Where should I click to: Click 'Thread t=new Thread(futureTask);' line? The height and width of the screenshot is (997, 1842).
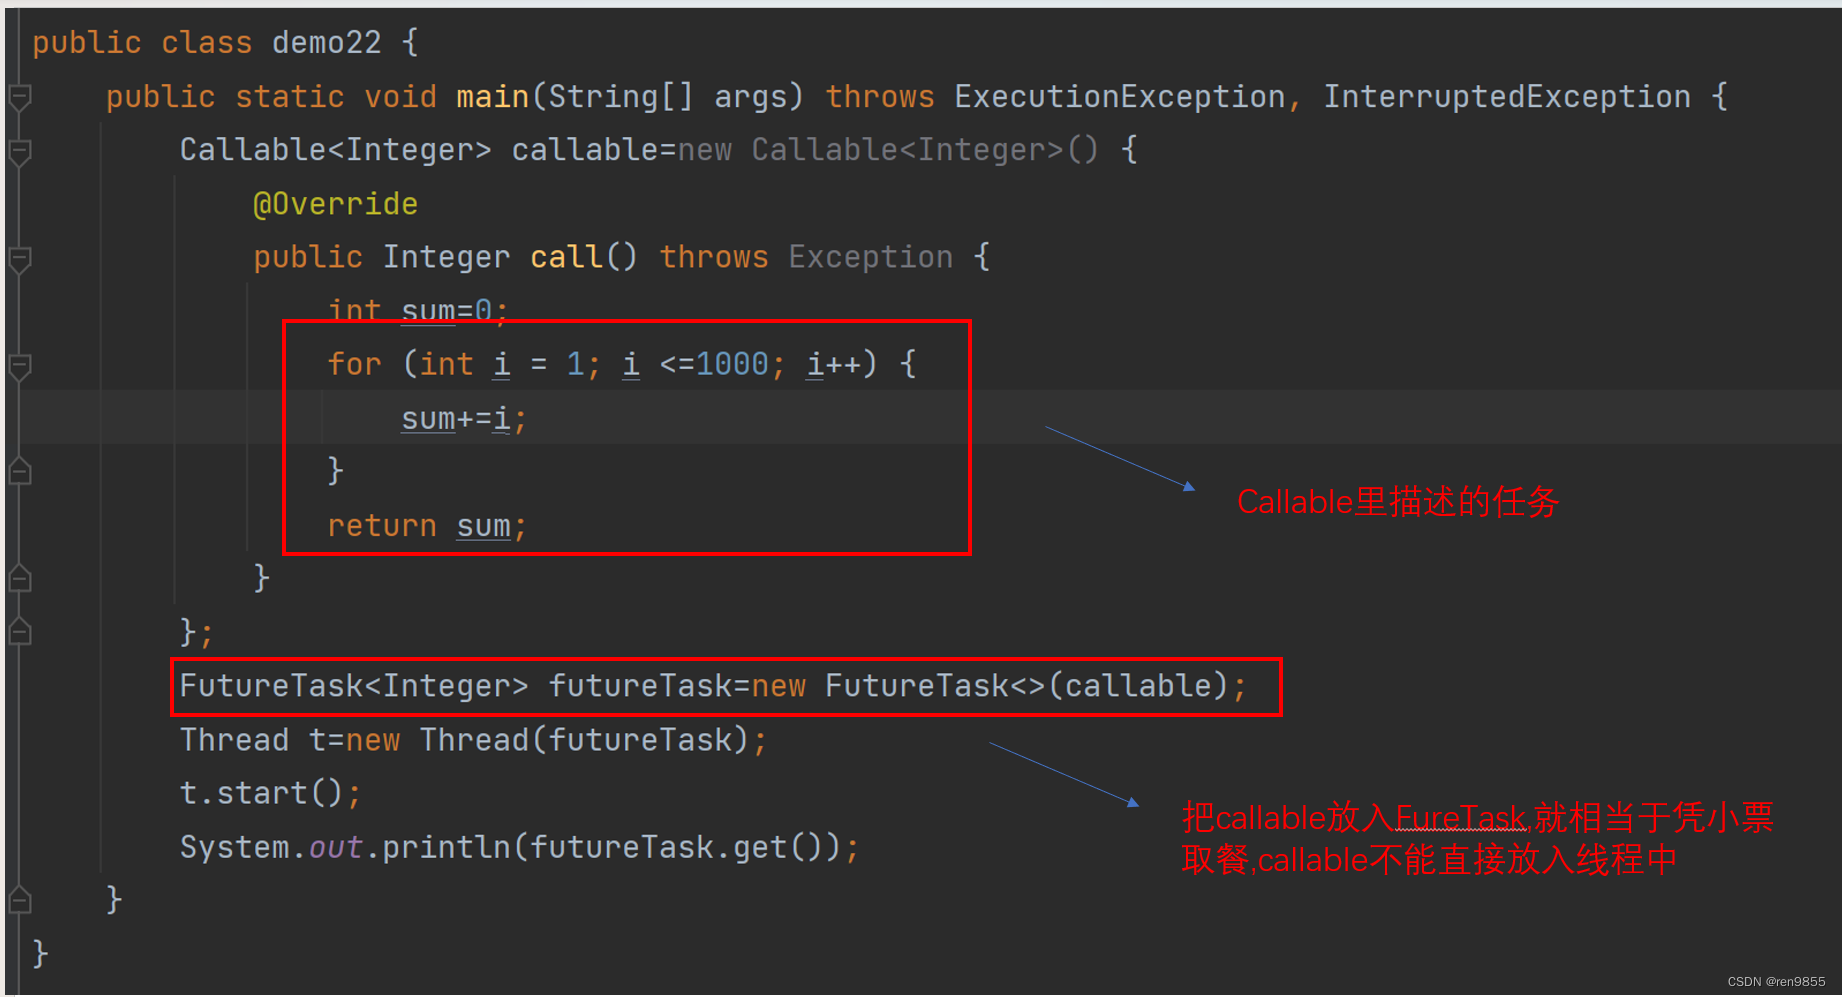point(473,740)
